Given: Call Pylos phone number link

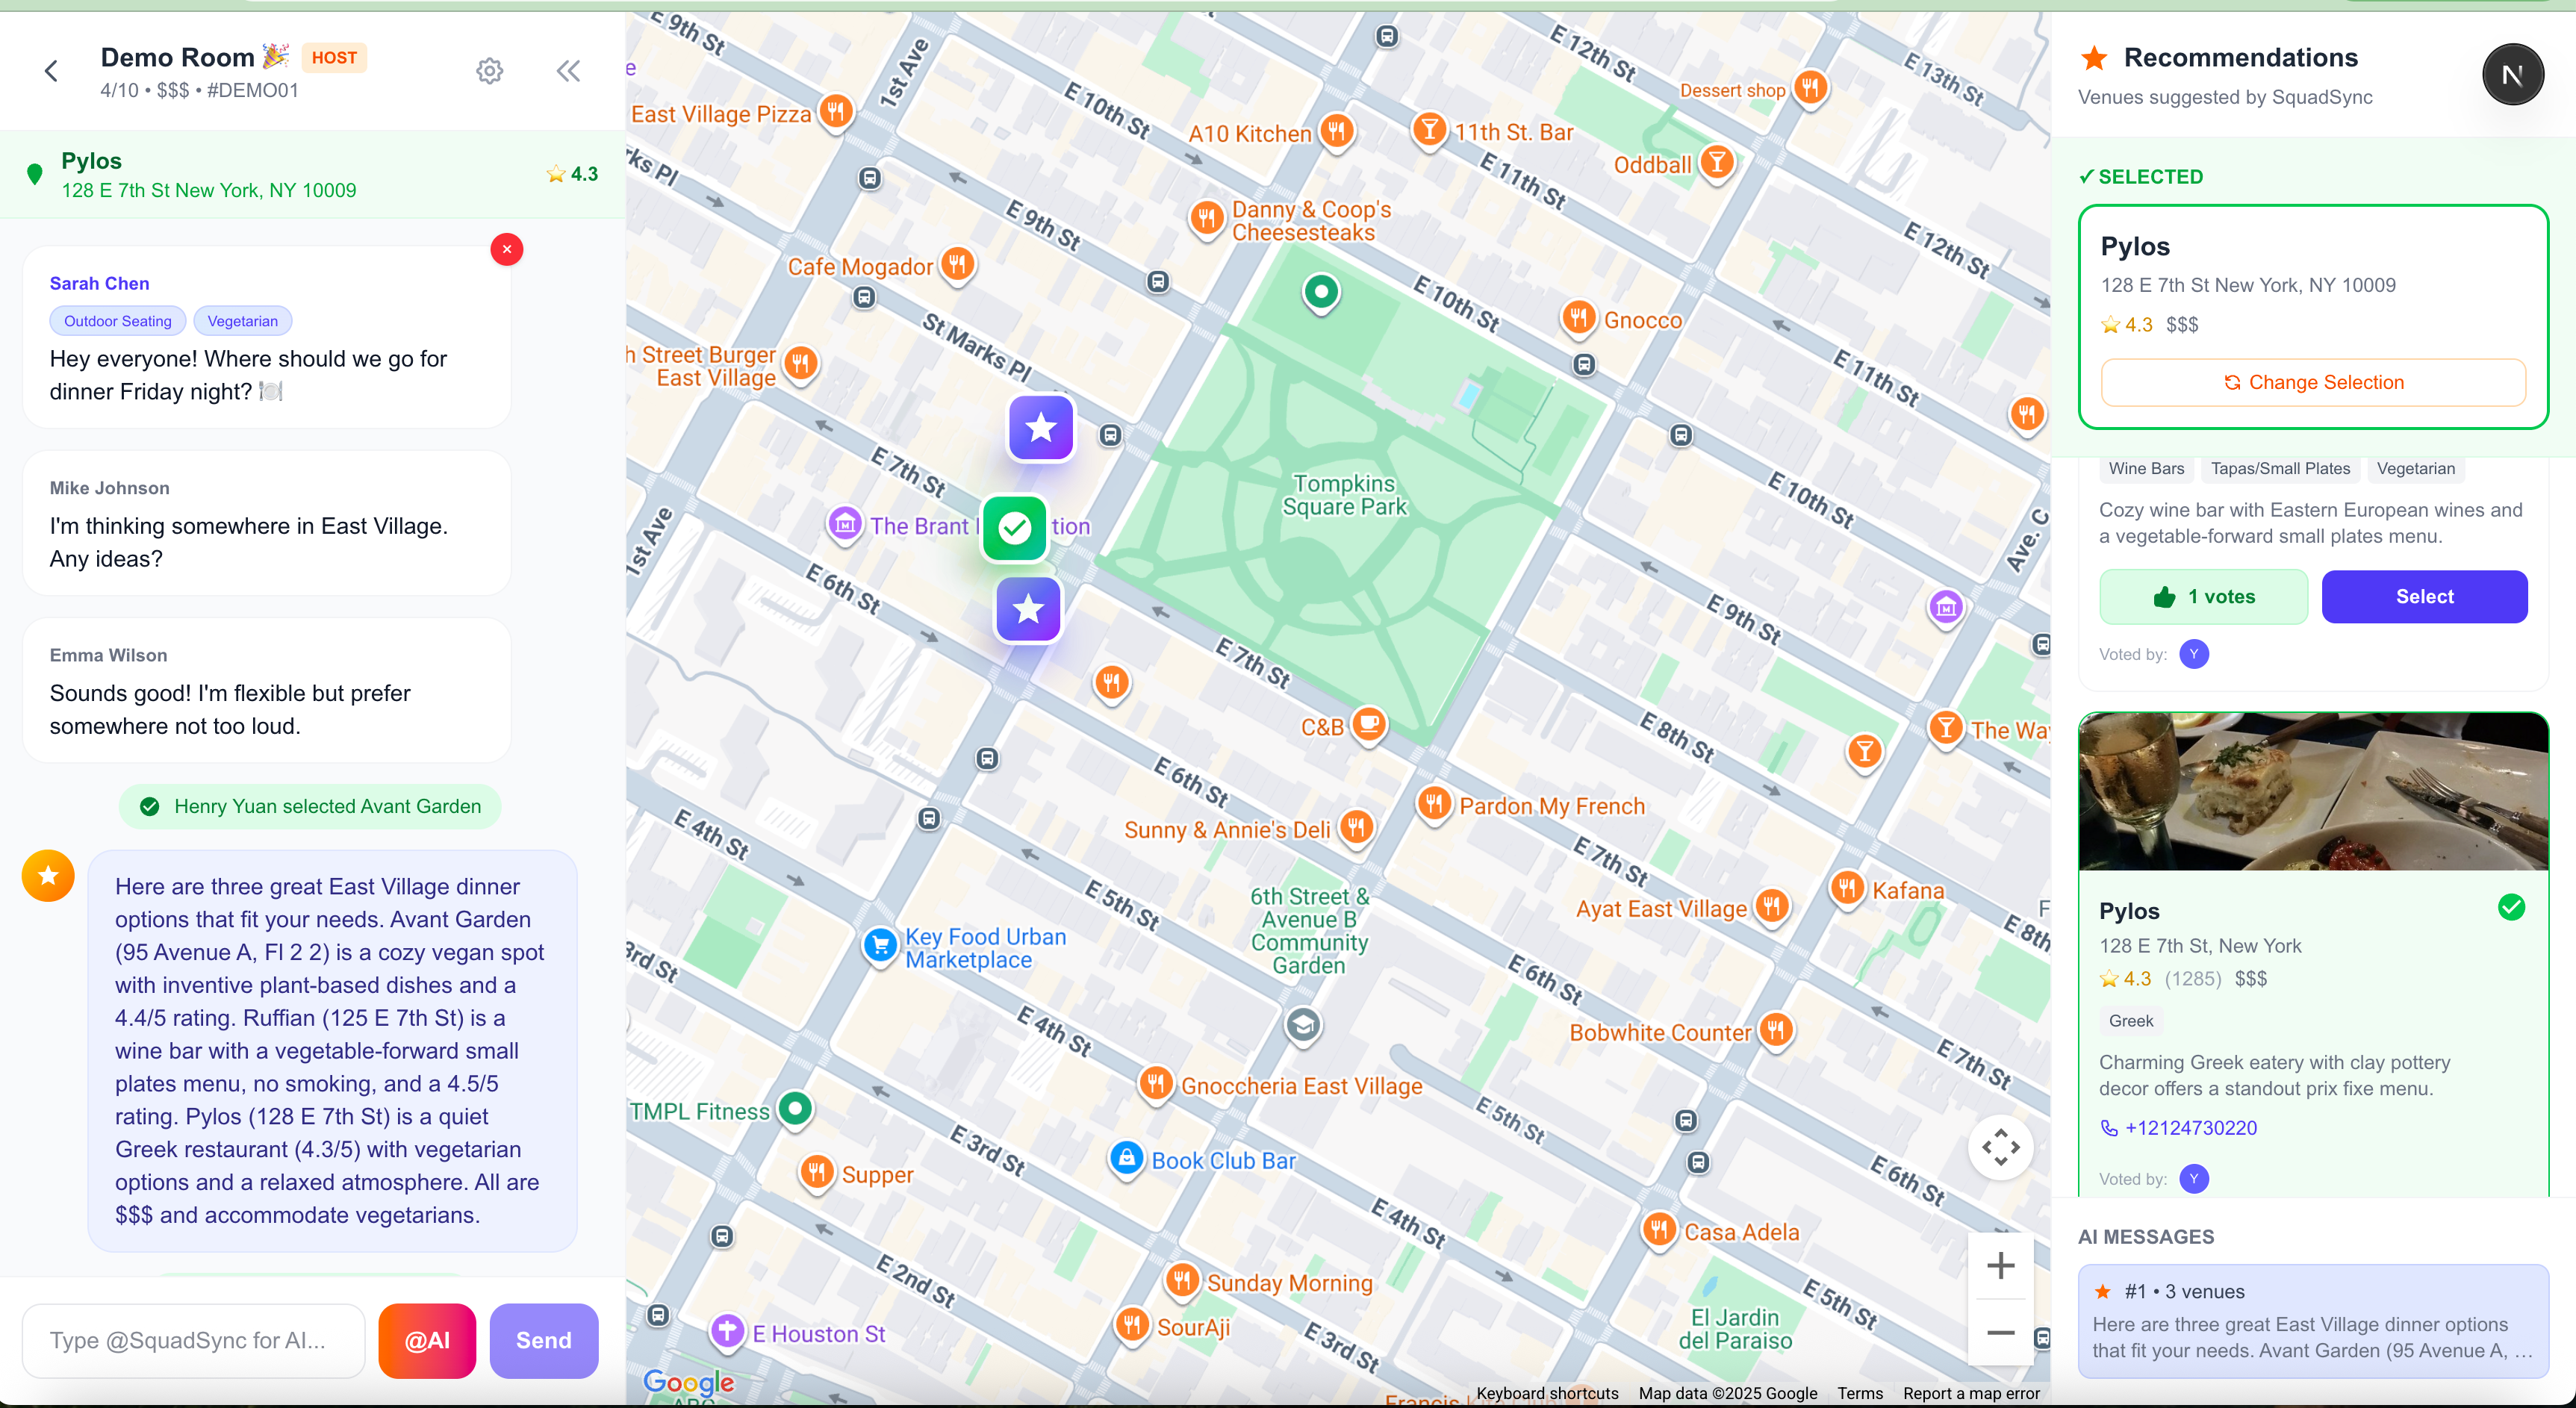Looking at the screenshot, I should [2190, 1128].
